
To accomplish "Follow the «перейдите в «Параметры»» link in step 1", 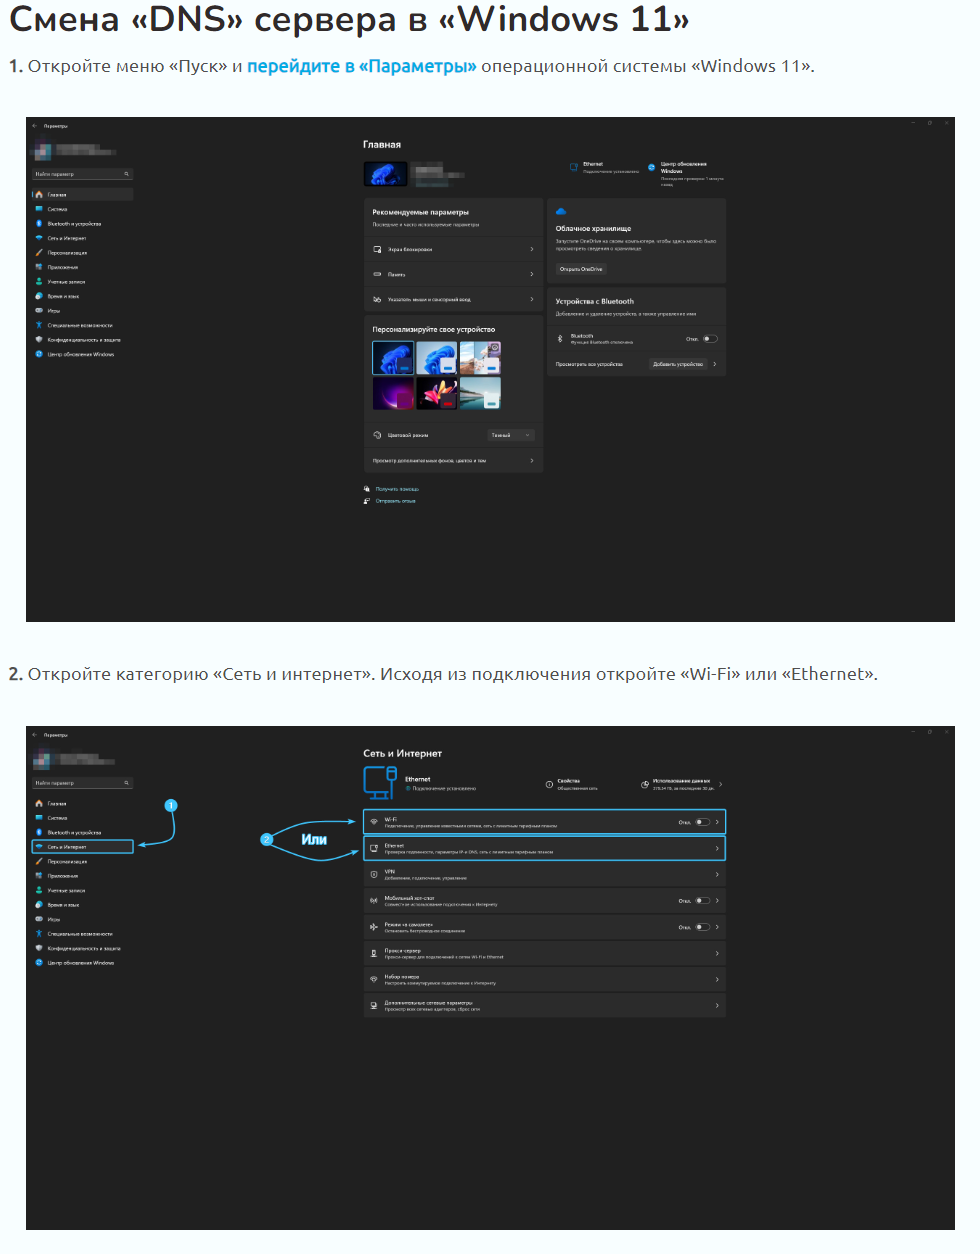I will (362, 66).
